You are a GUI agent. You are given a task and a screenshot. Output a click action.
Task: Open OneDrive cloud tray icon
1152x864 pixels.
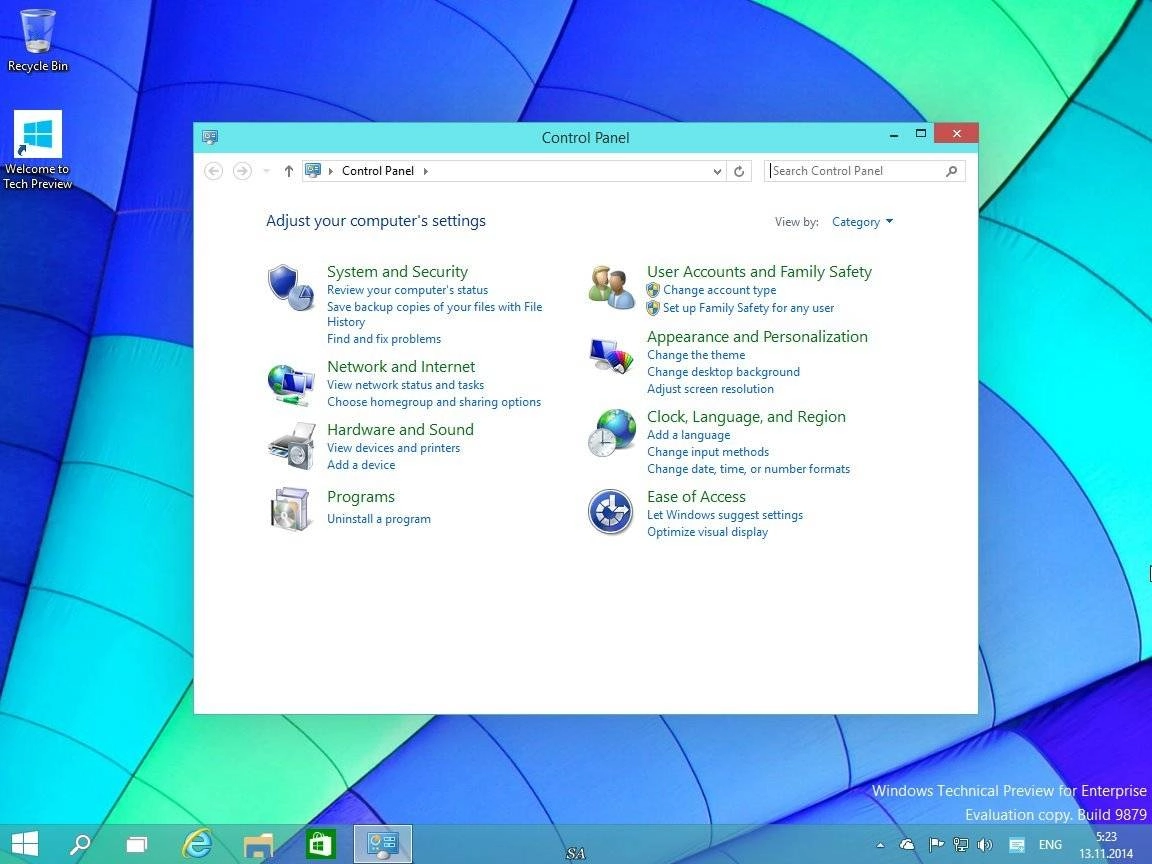(907, 845)
